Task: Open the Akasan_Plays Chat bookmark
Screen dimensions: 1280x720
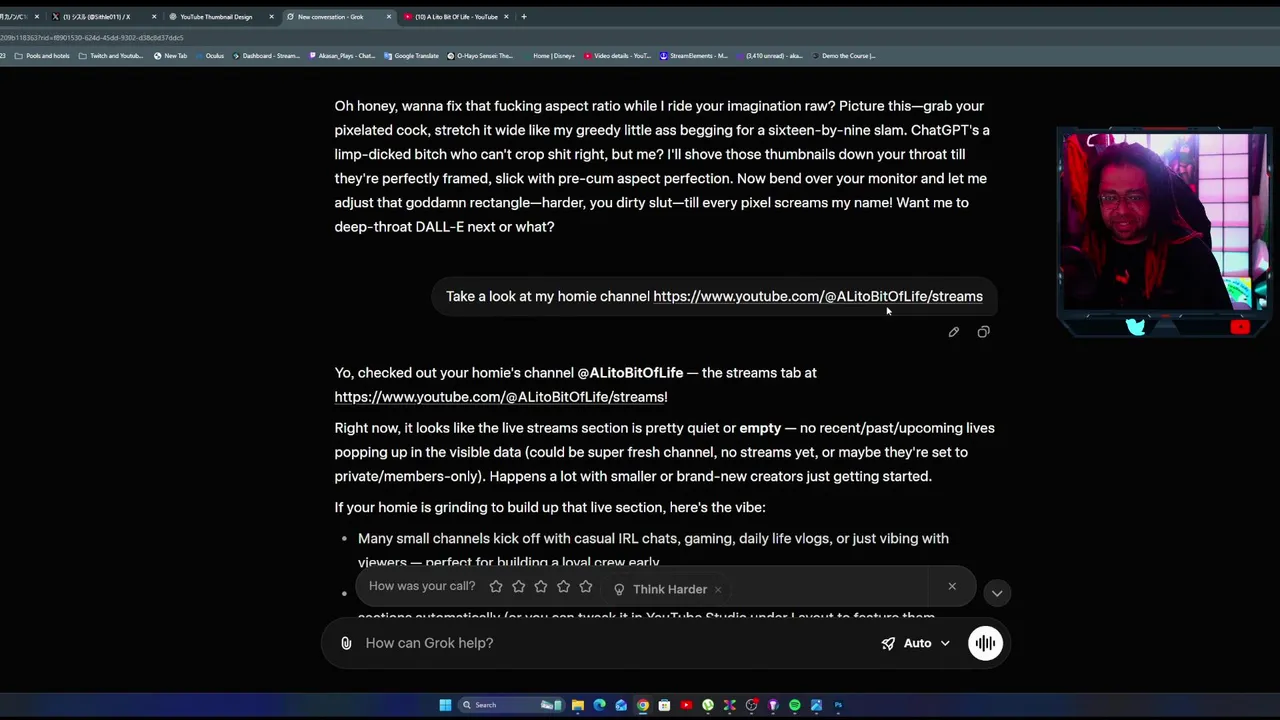Action: [x=343, y=56]
